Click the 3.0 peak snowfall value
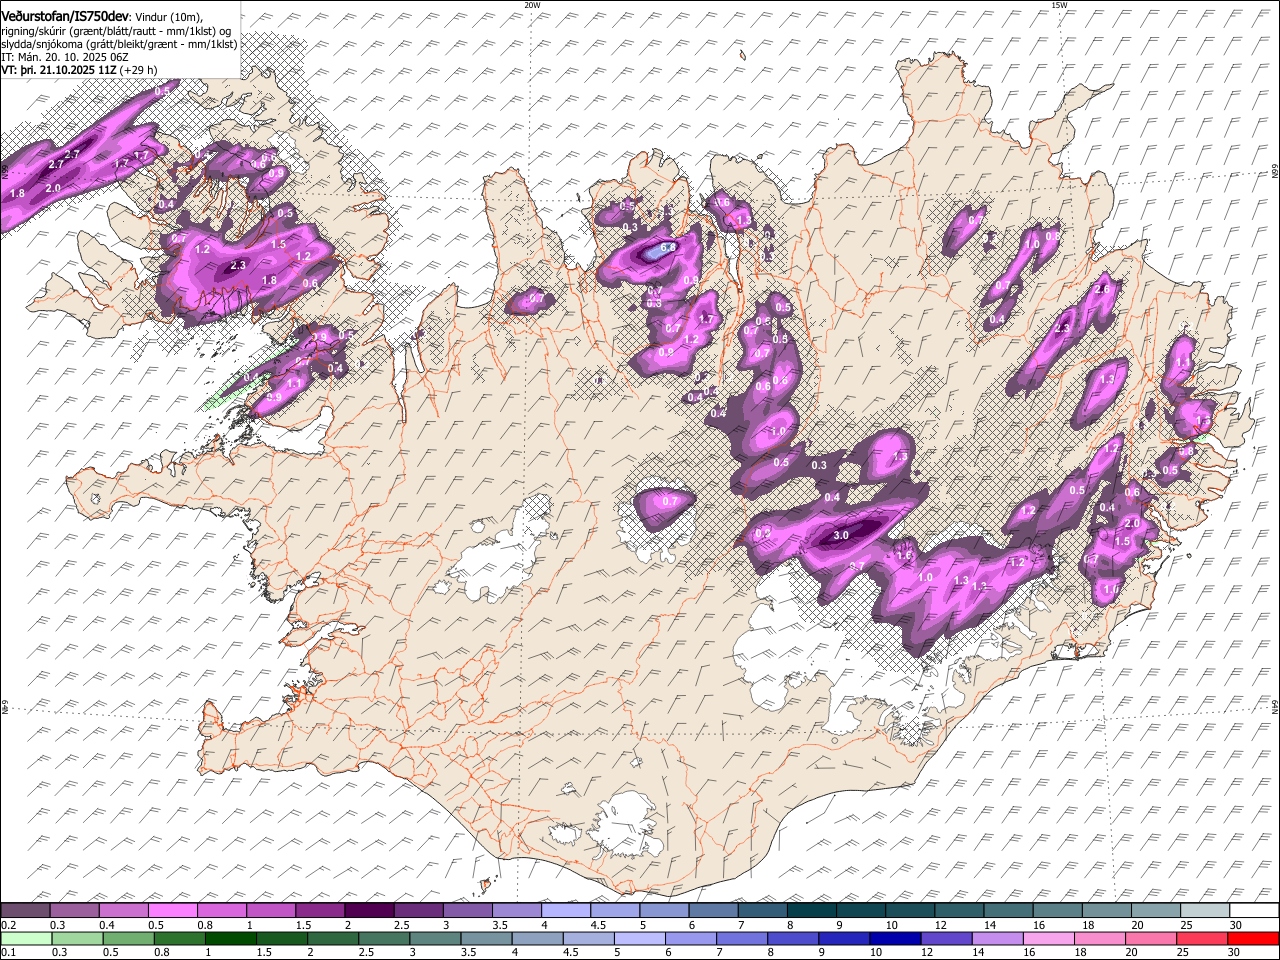The width and height of the screenshot is (1280, 960). (841, 536)
